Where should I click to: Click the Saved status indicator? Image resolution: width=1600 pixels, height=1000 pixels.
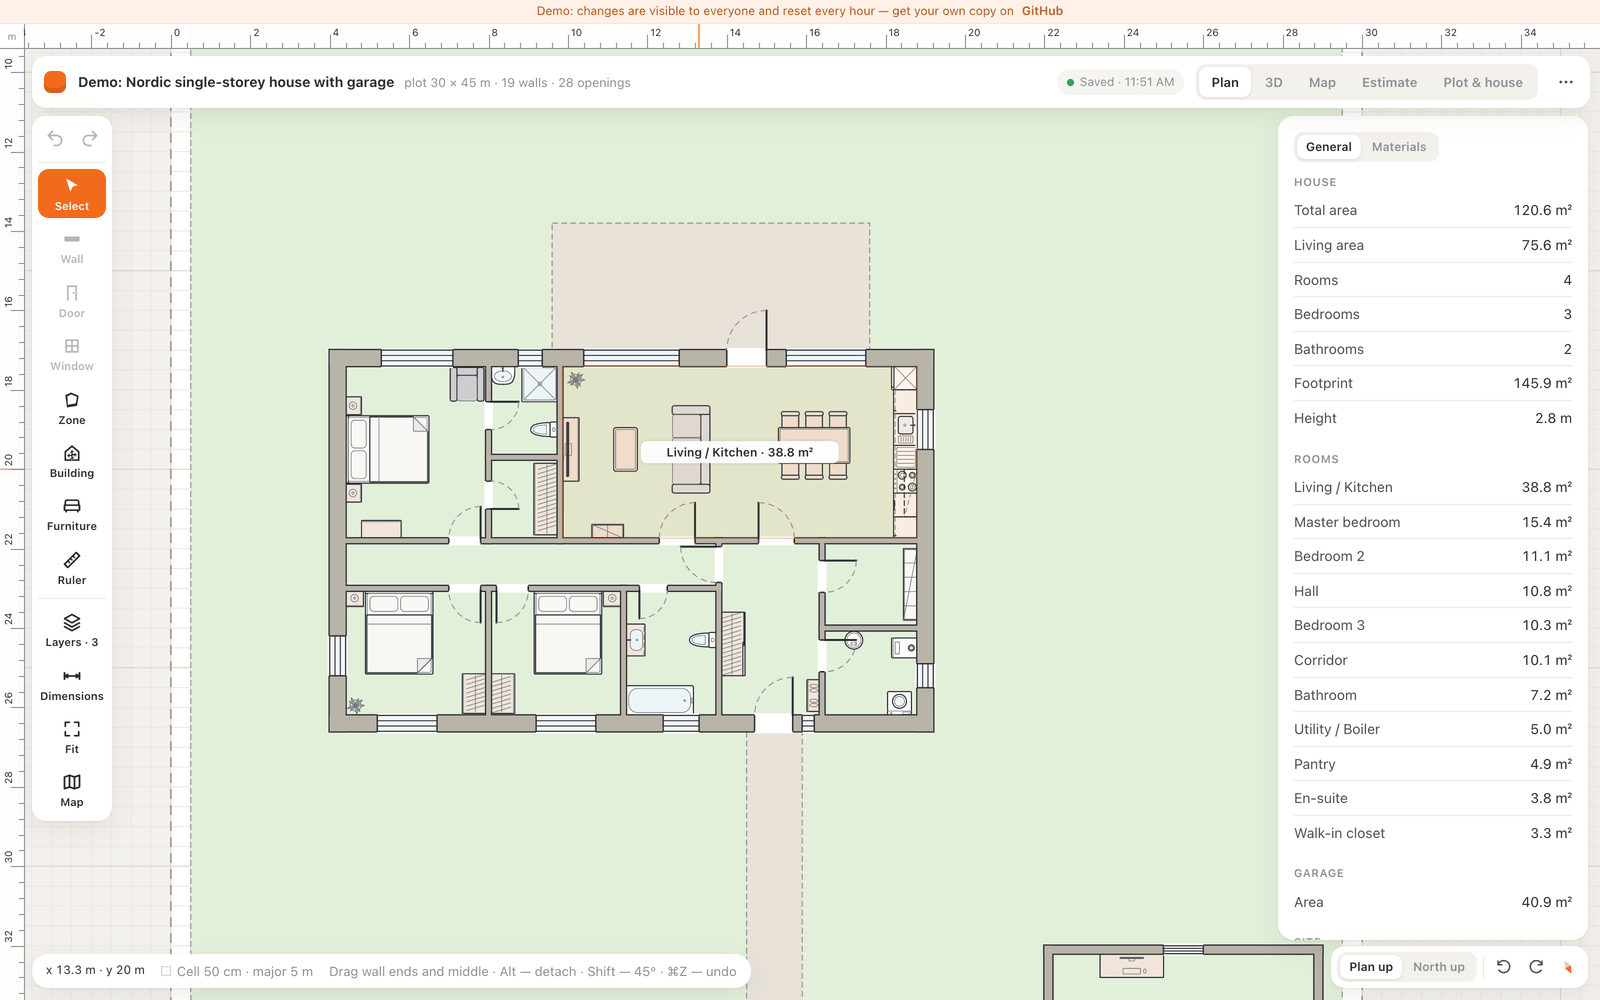pos(1120,82)
